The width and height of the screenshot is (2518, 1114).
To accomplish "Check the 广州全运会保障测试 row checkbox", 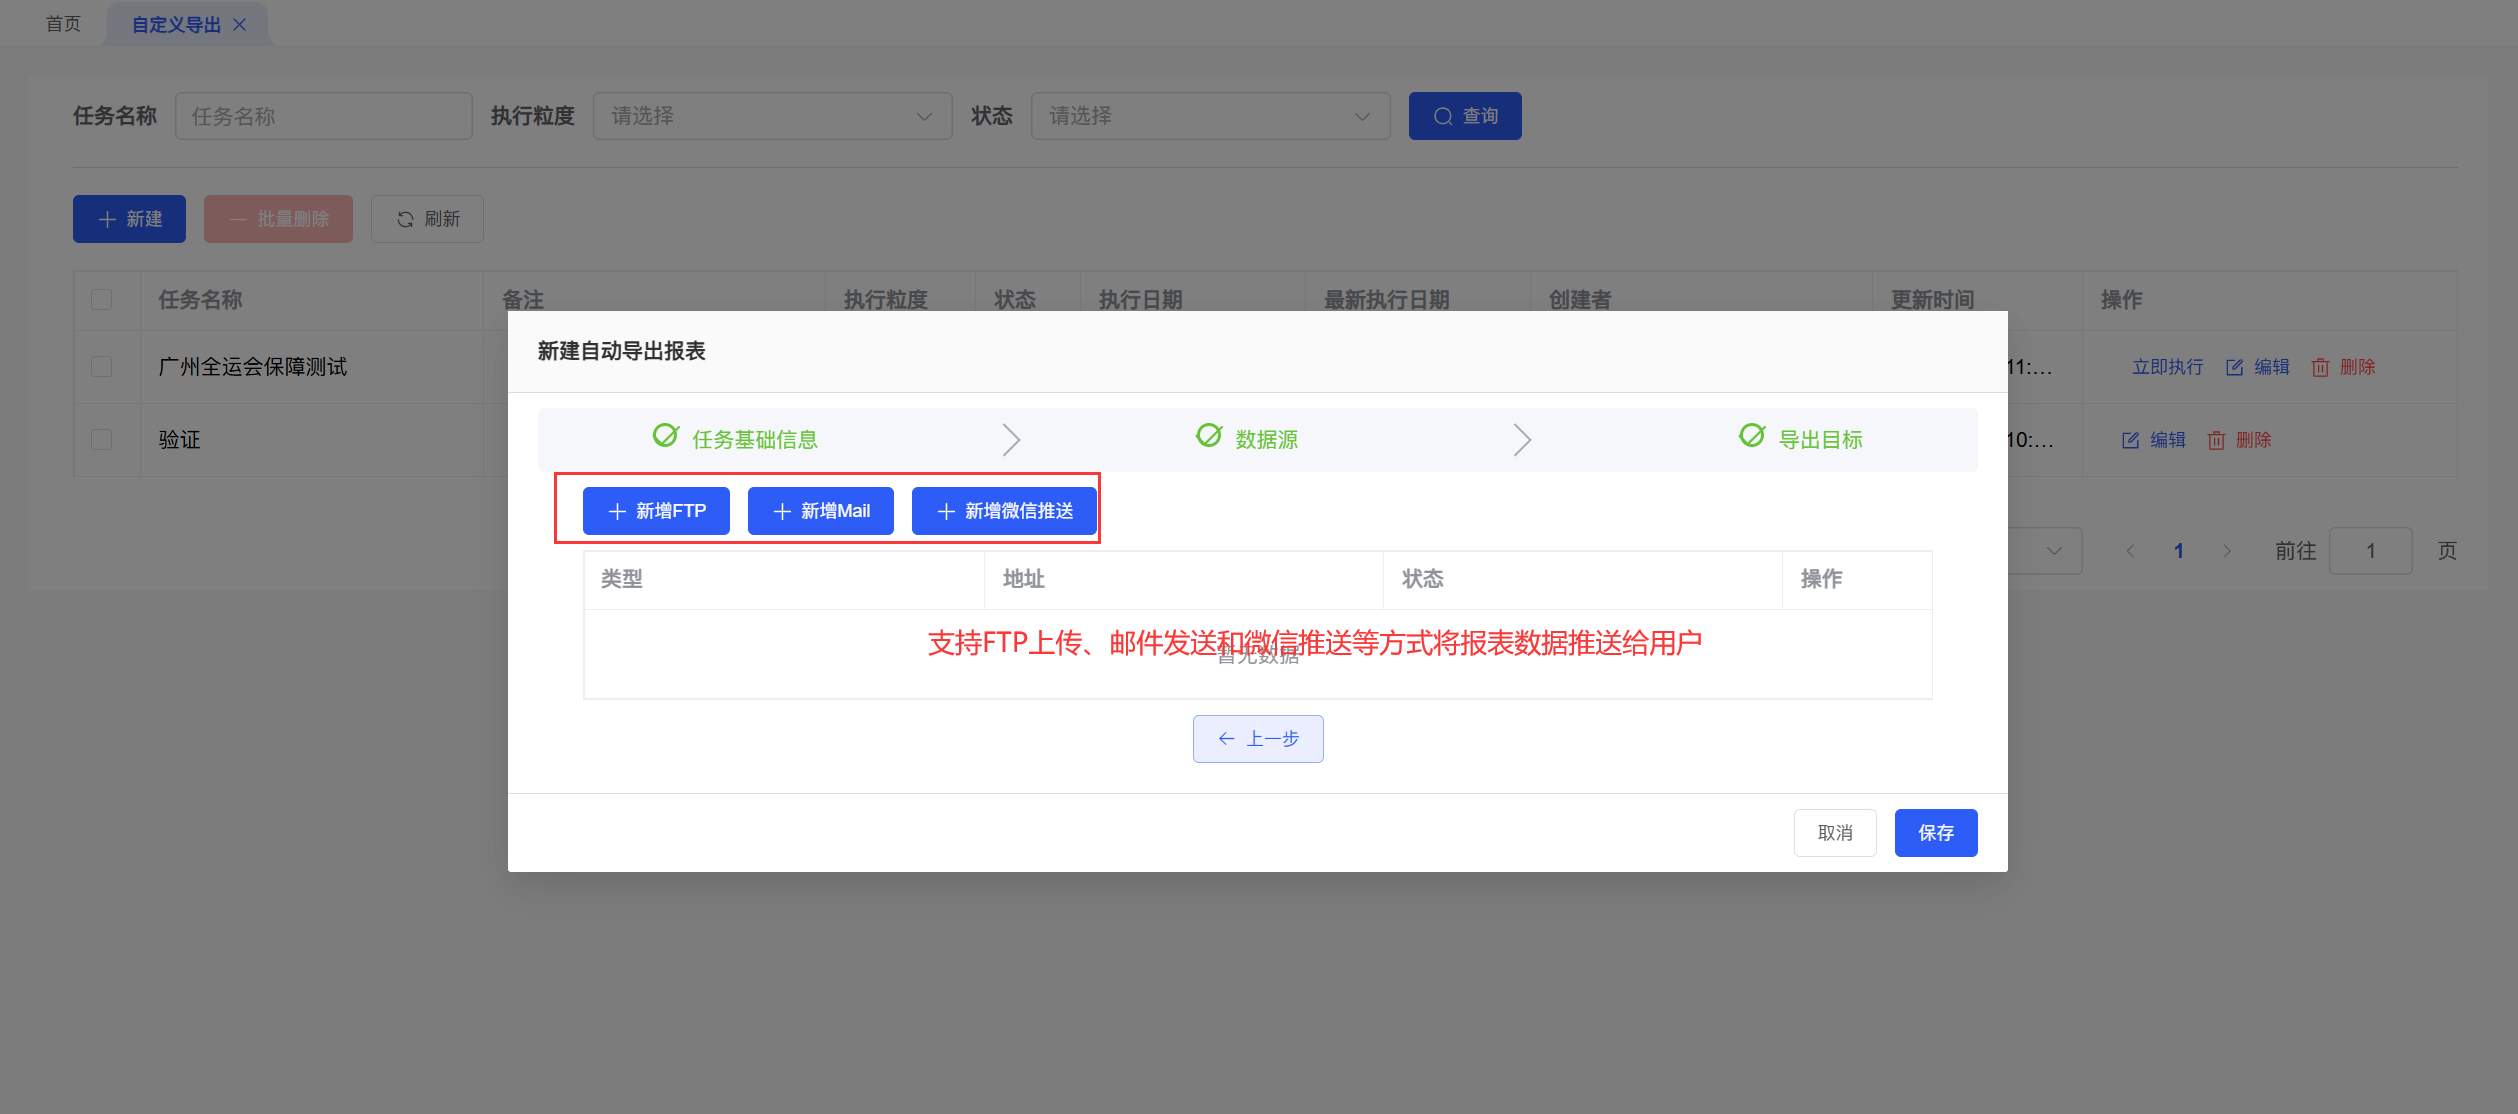I will 102,367.
